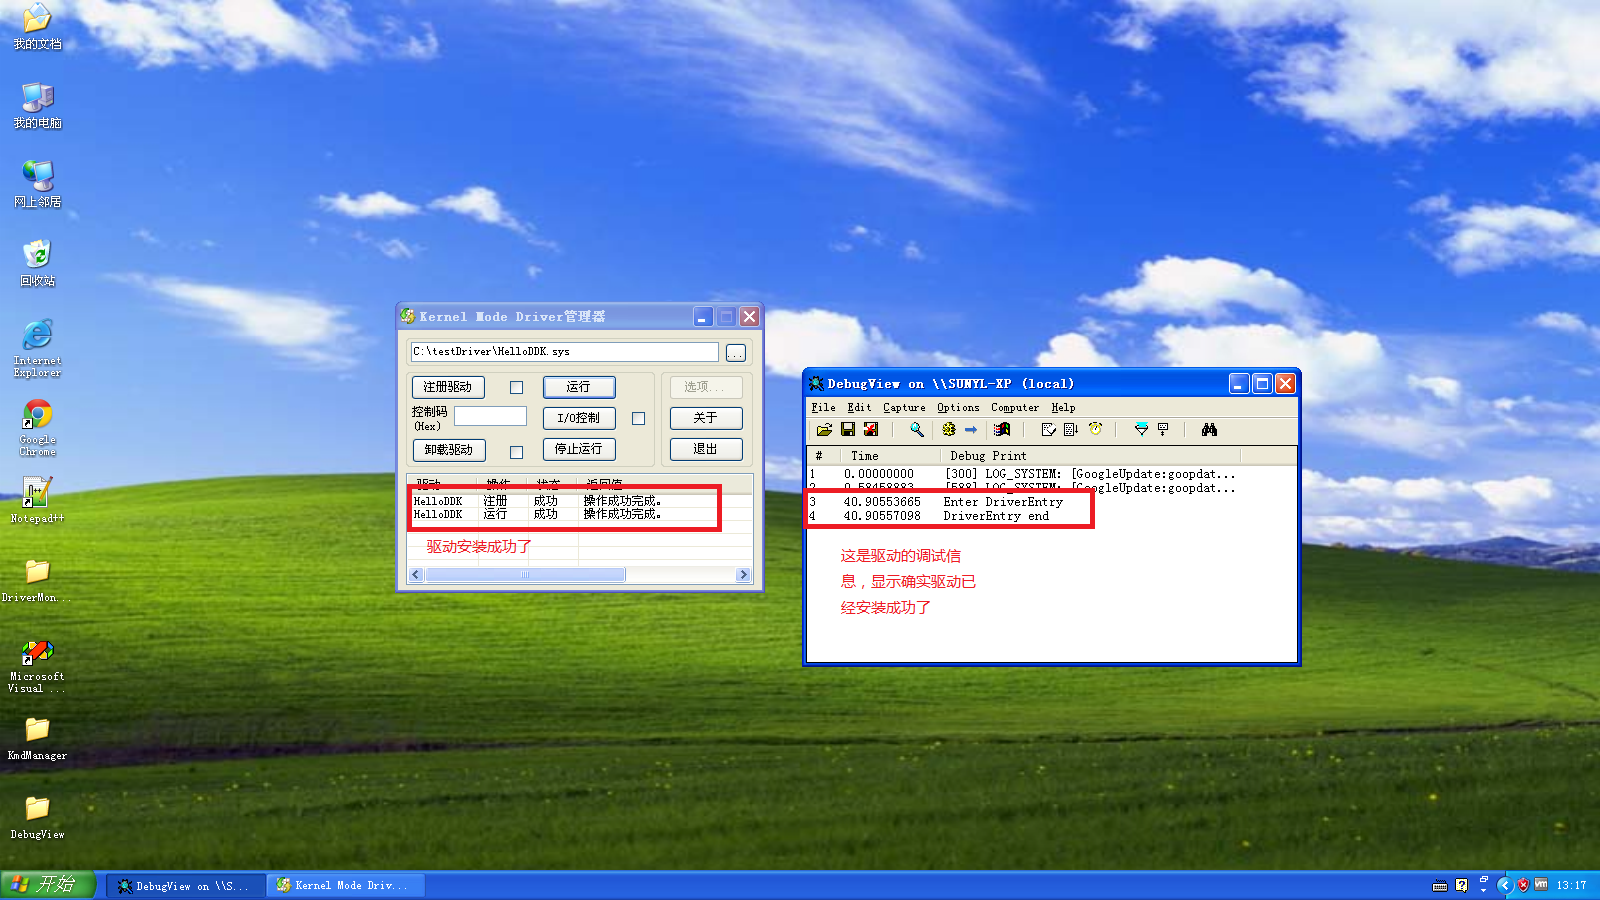Click the binoculars Find icon
The image size is (1600, 900).
click(x=1209, y=429)
